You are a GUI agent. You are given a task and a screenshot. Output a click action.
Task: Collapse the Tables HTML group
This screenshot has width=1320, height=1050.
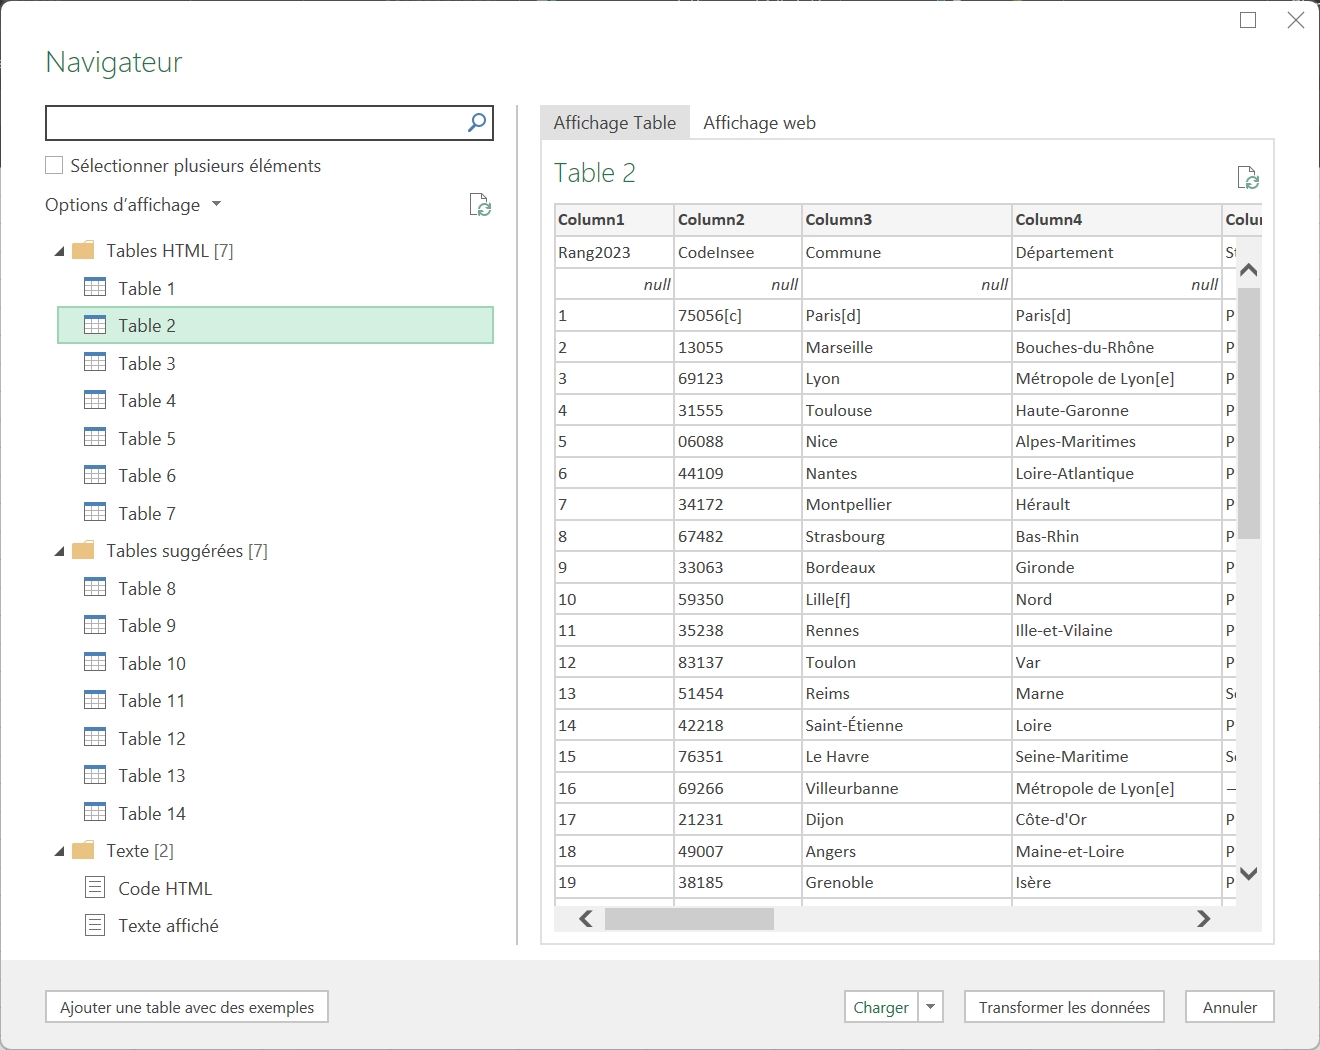[59, 252]
